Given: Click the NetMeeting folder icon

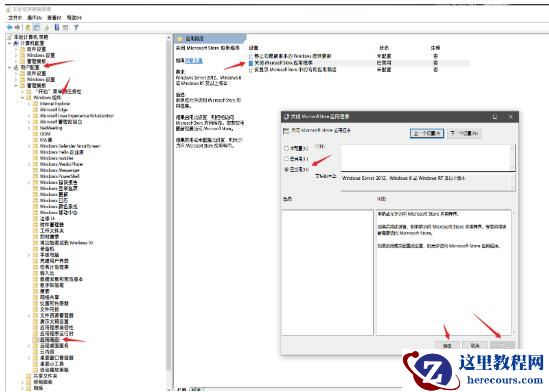Looking at the screenshot, I should tap(35, 128).
